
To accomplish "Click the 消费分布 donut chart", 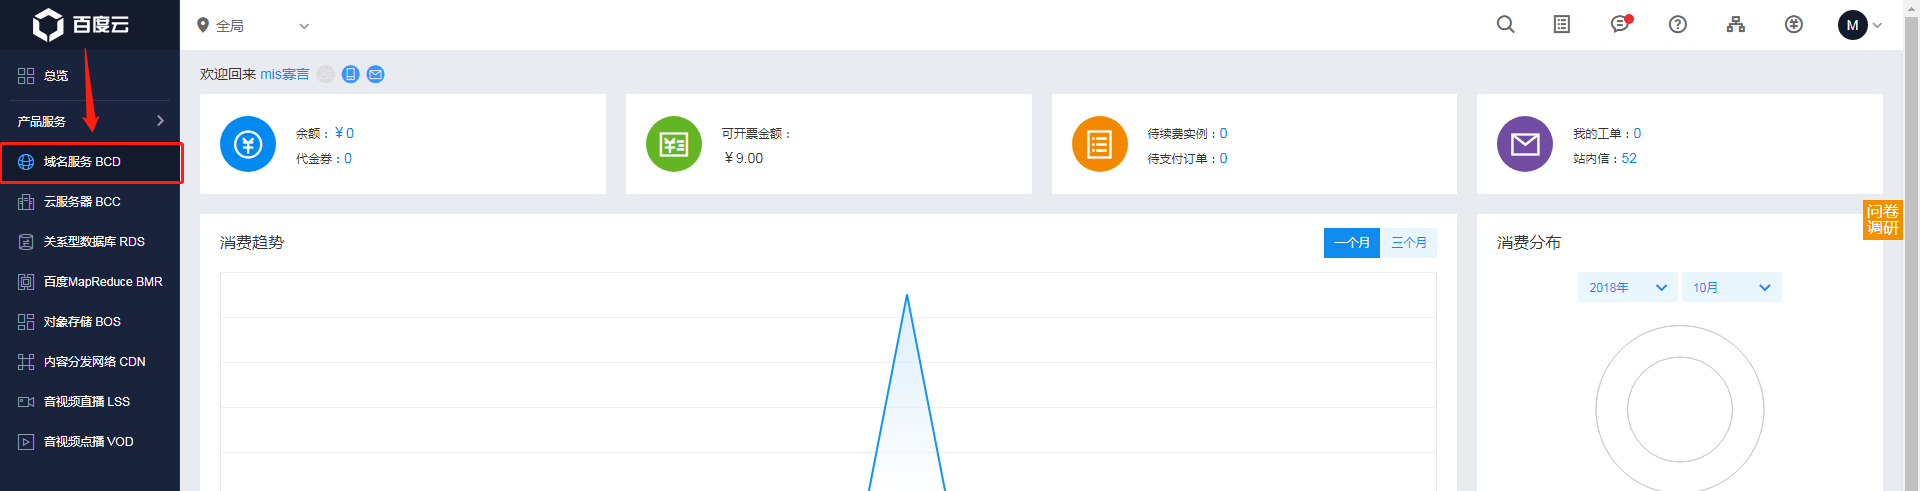I will coord(1680,408).
